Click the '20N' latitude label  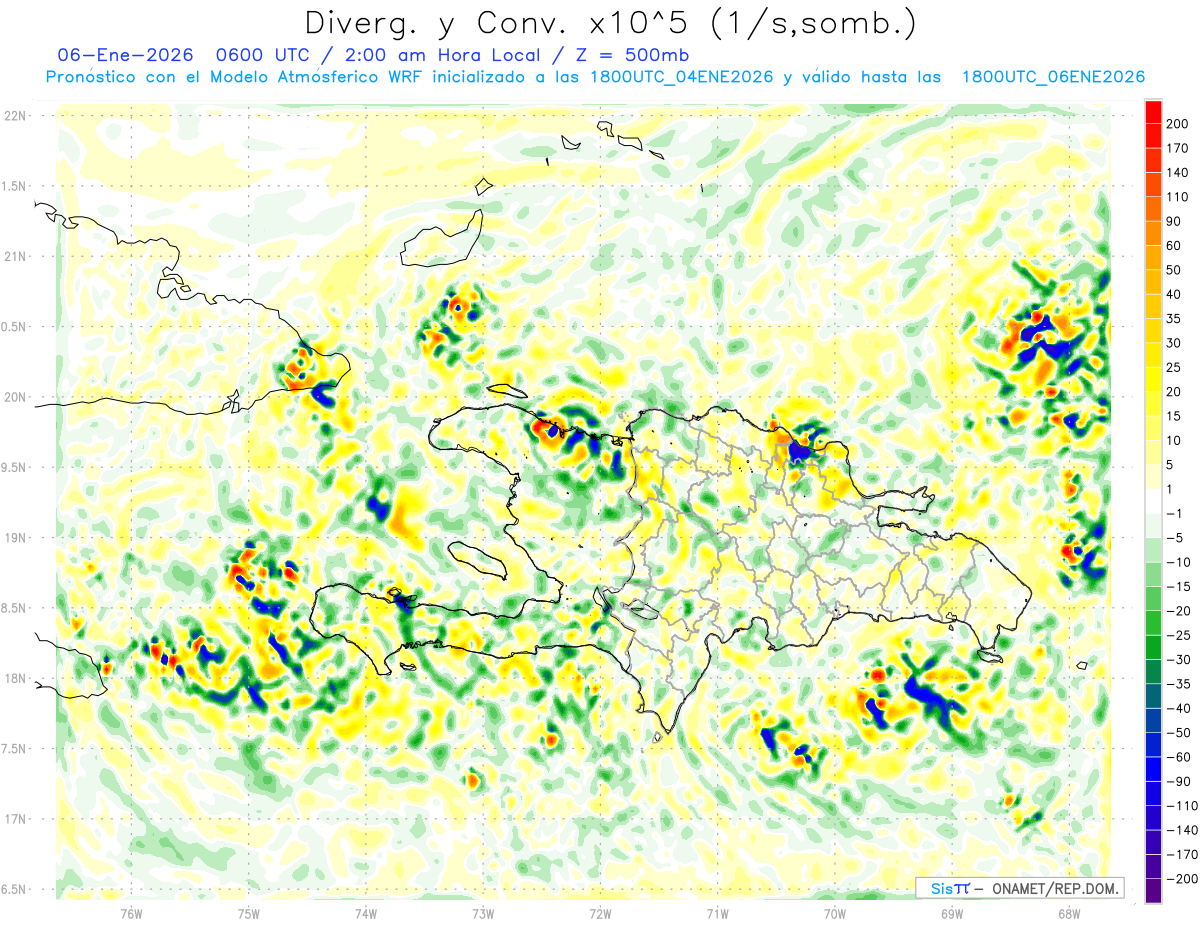14,397
